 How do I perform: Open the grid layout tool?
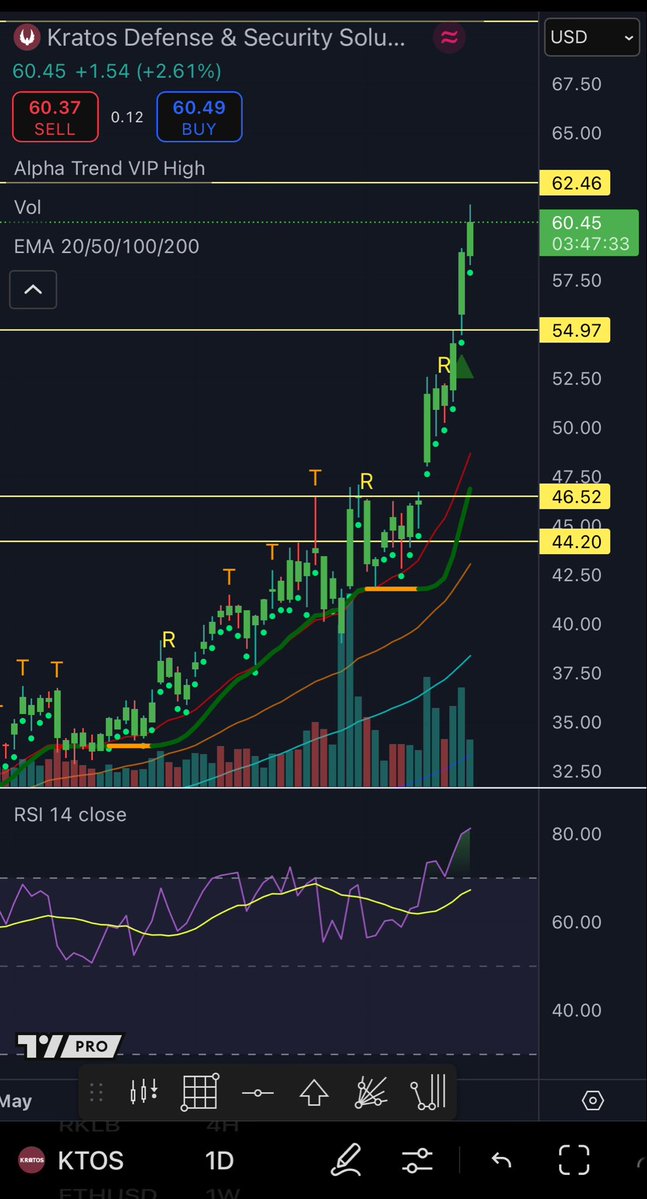(200, 1092)
